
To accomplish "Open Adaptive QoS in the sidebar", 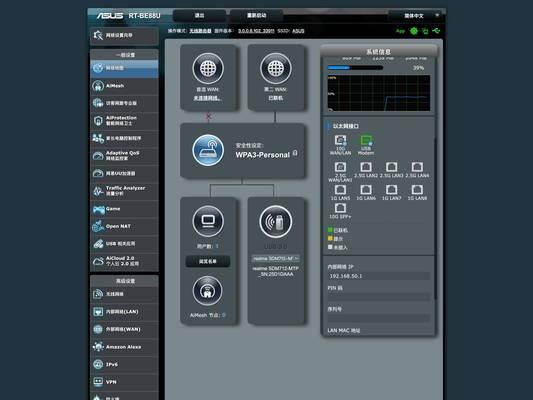I will [x=124, y=156].
